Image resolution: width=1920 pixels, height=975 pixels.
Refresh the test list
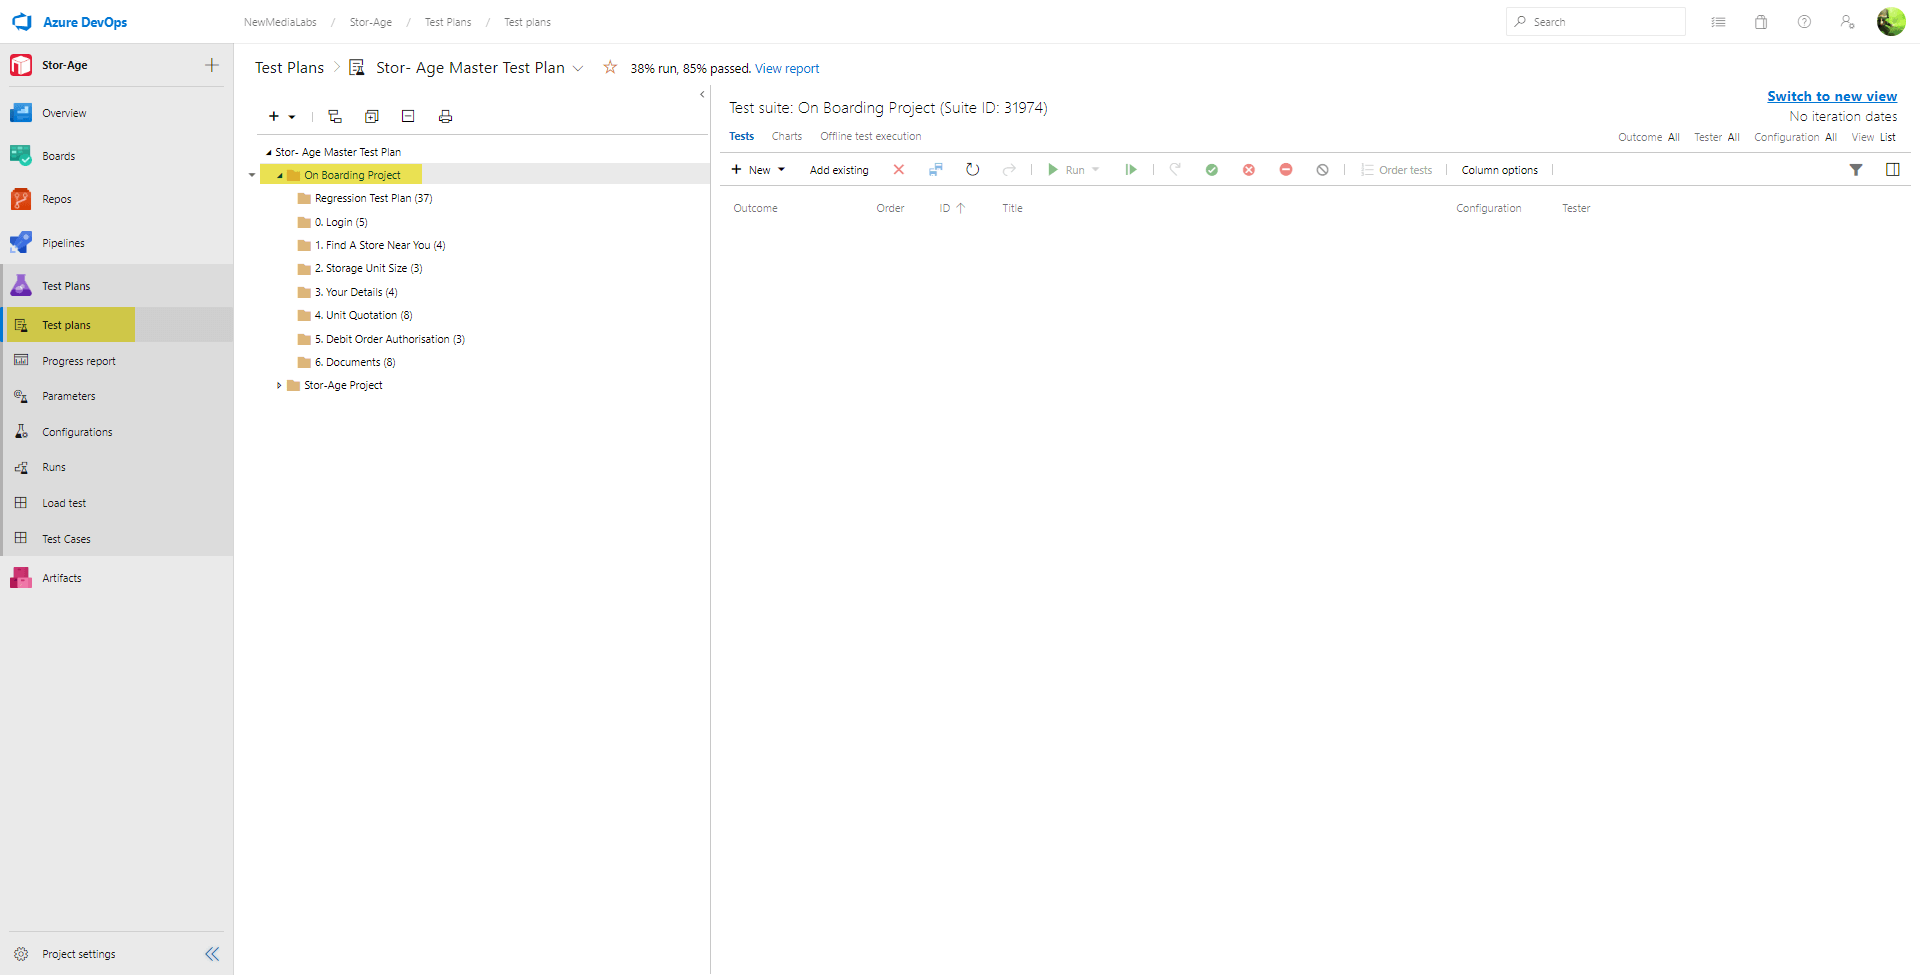tap(973, 170)
